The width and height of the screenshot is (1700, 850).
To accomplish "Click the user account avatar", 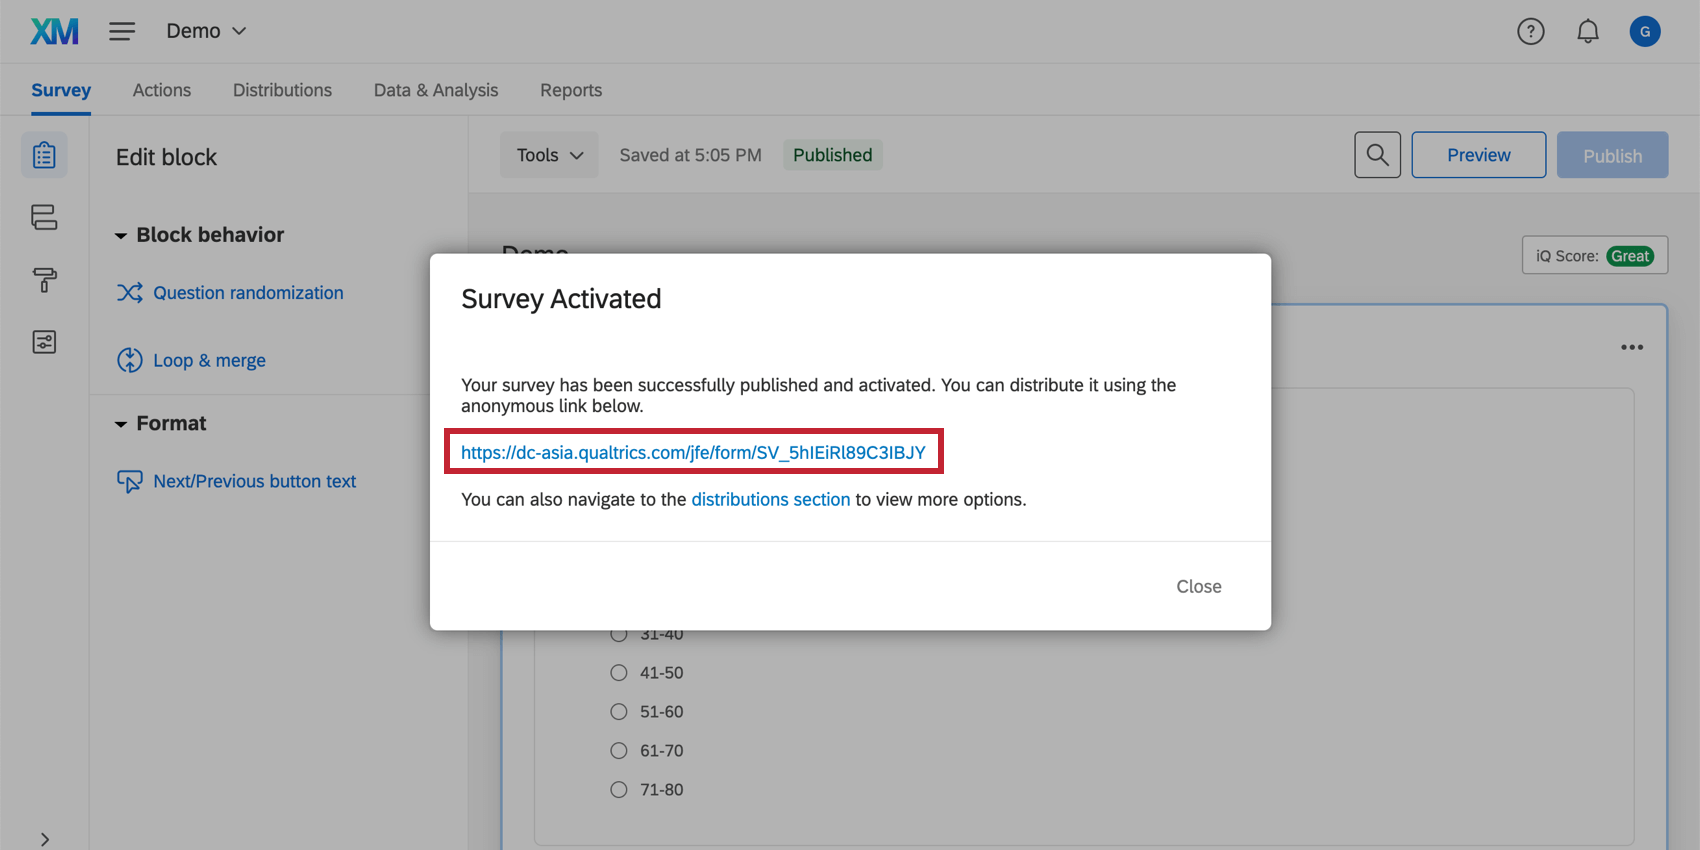I will pyautogui.click(x=1644, y=32).
